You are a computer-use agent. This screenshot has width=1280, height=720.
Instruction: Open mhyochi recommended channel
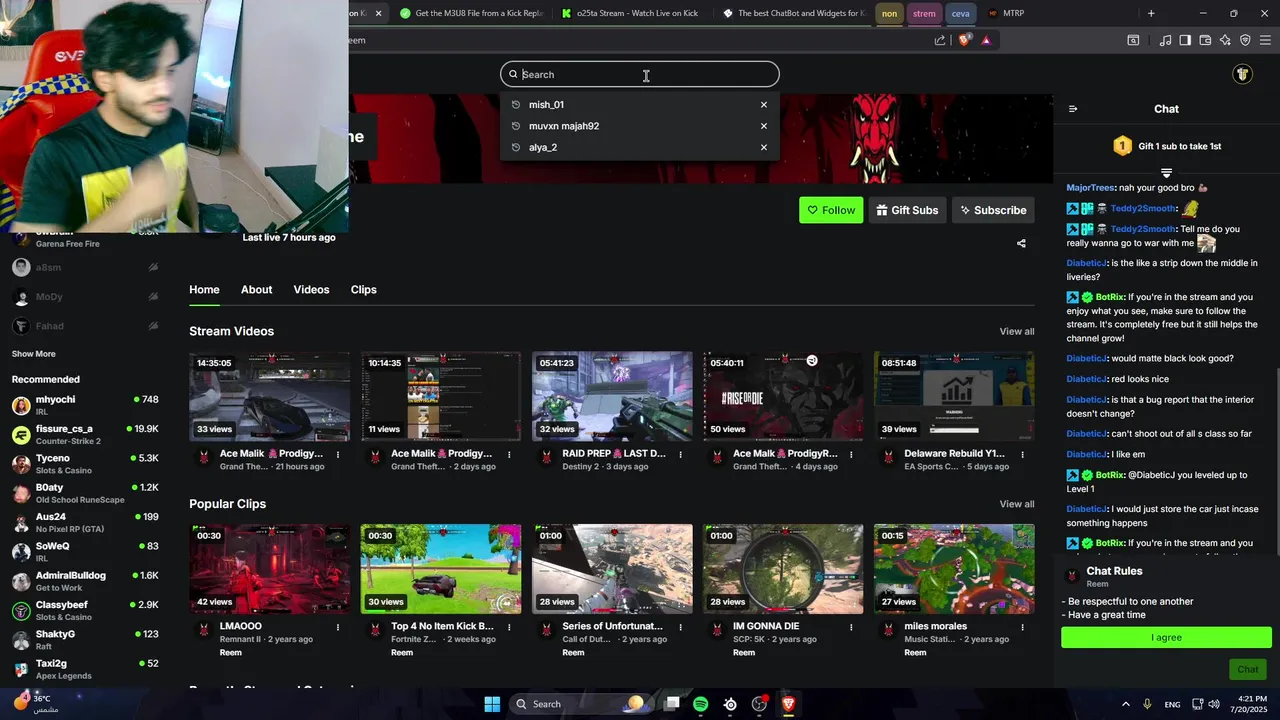[x=85, y=405]
